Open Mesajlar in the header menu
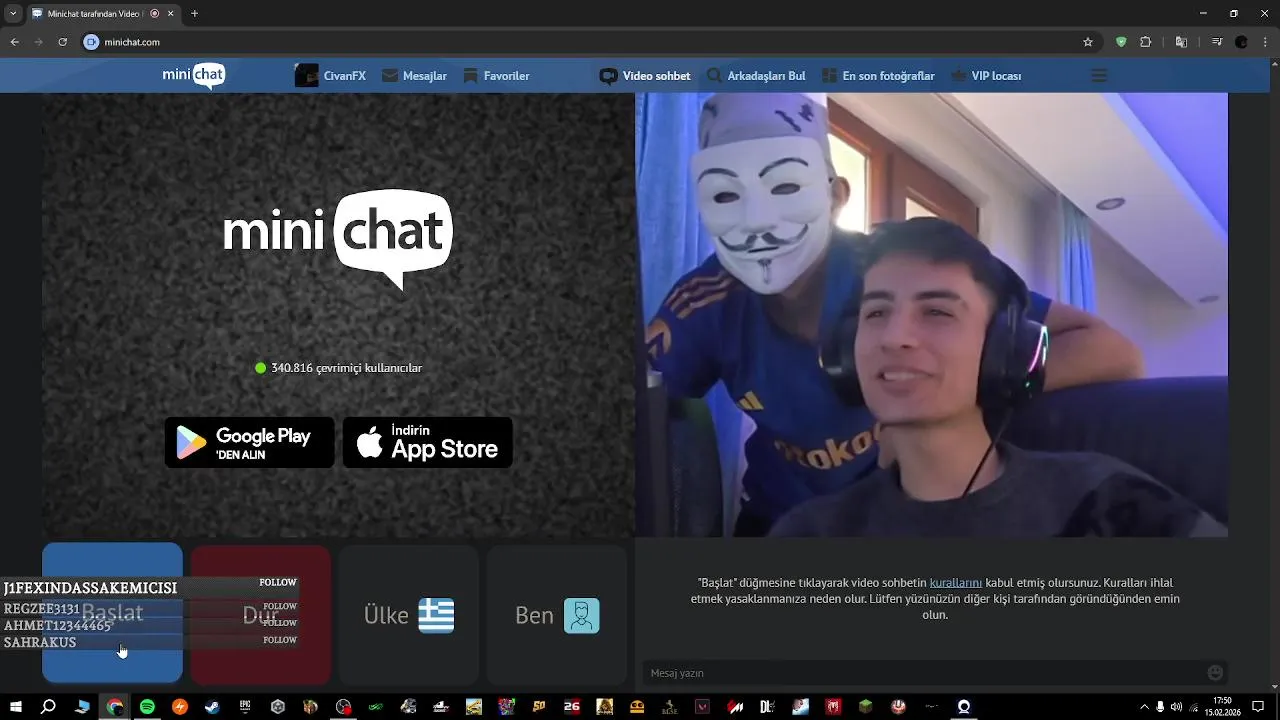1280x720 pixels. 414,76
